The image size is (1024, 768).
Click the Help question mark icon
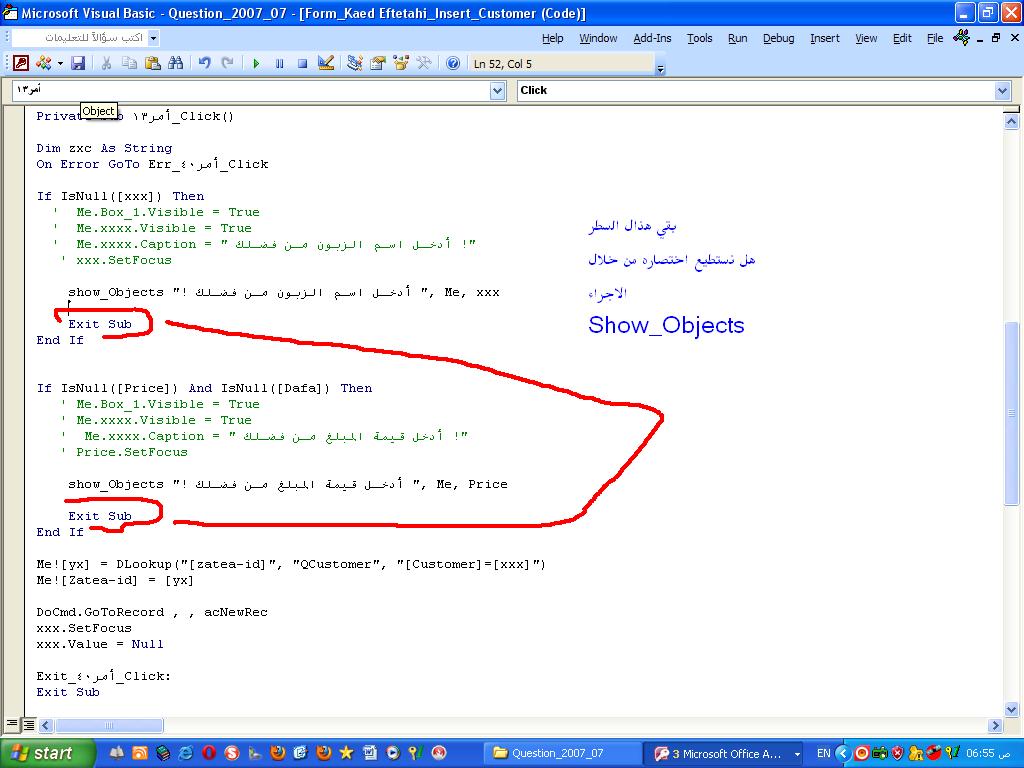click(453, 63)
